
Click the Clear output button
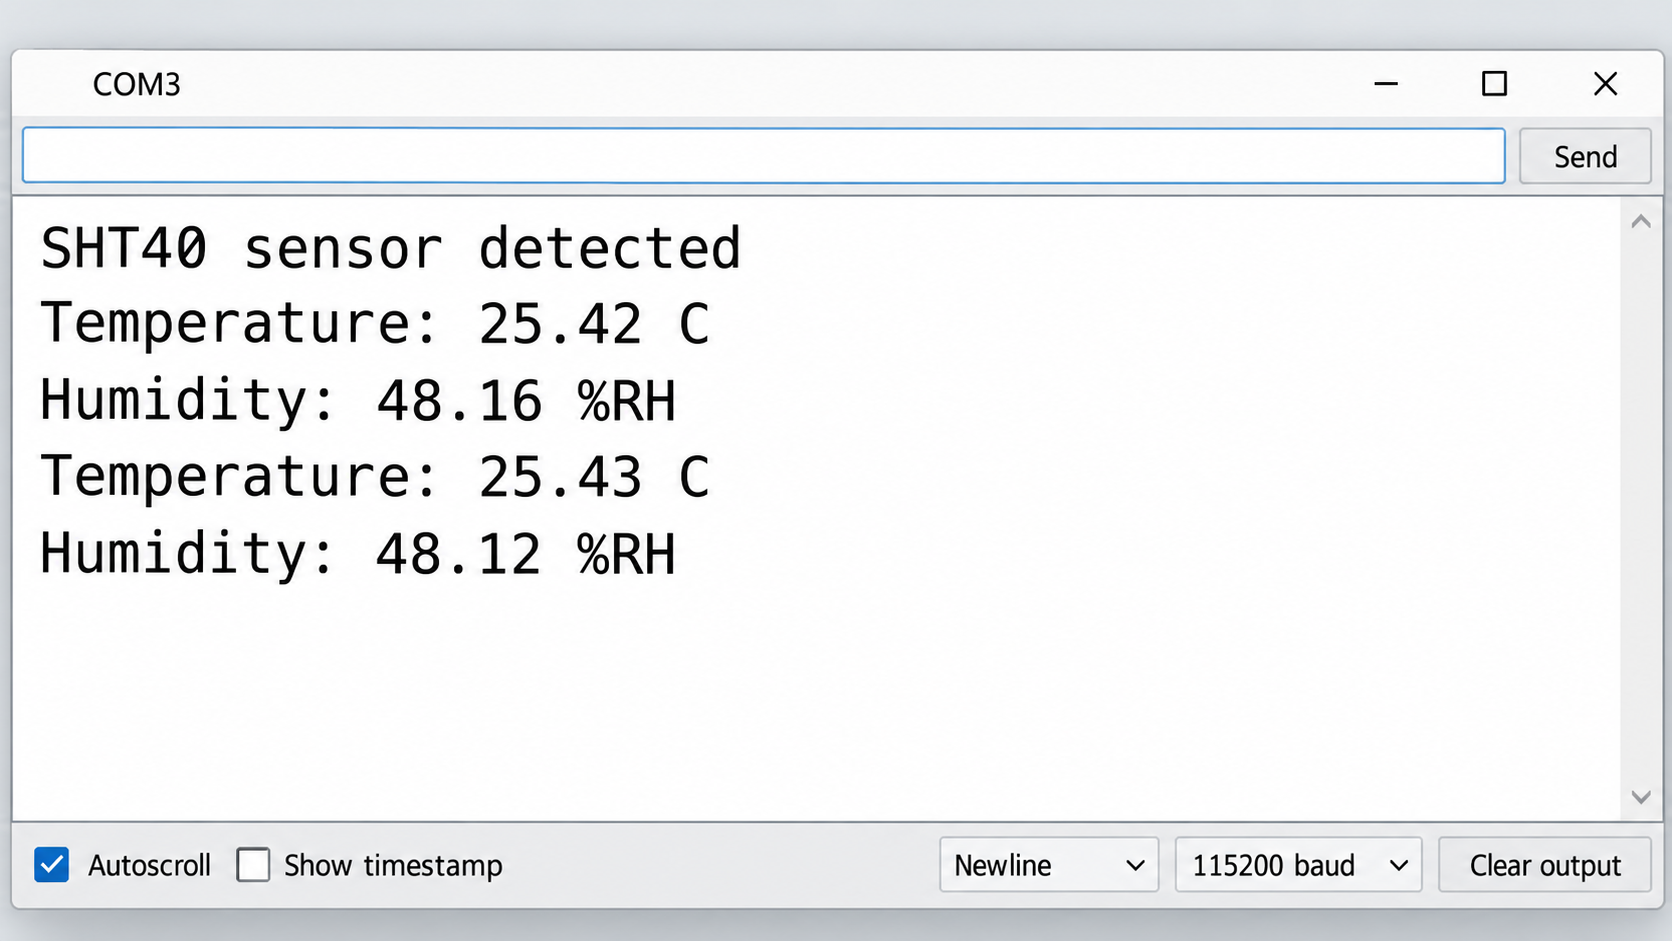tap(1545, 865)
